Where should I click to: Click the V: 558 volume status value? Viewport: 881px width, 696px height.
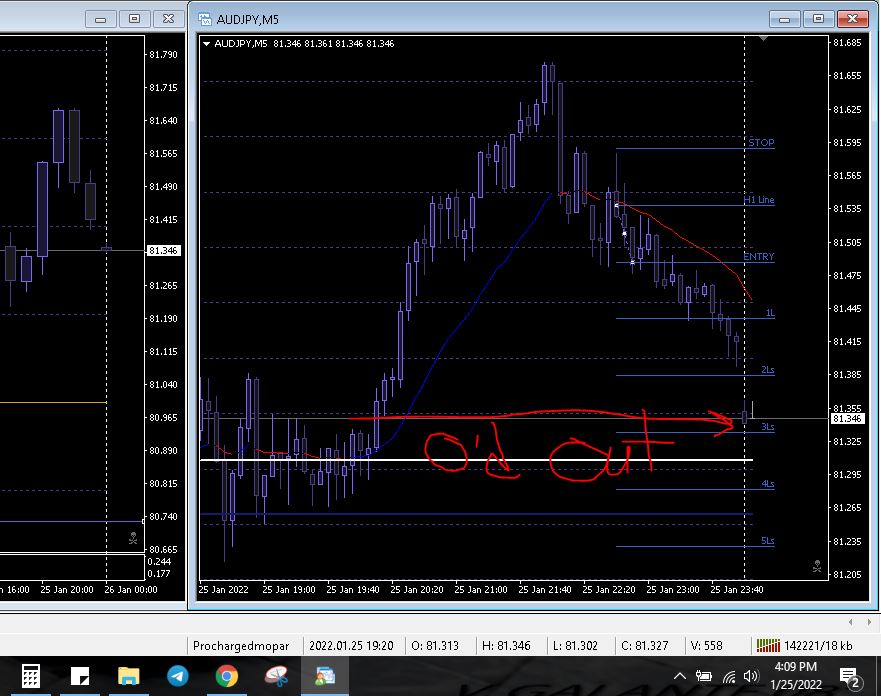pyautogui.click(x=706, y=646)
